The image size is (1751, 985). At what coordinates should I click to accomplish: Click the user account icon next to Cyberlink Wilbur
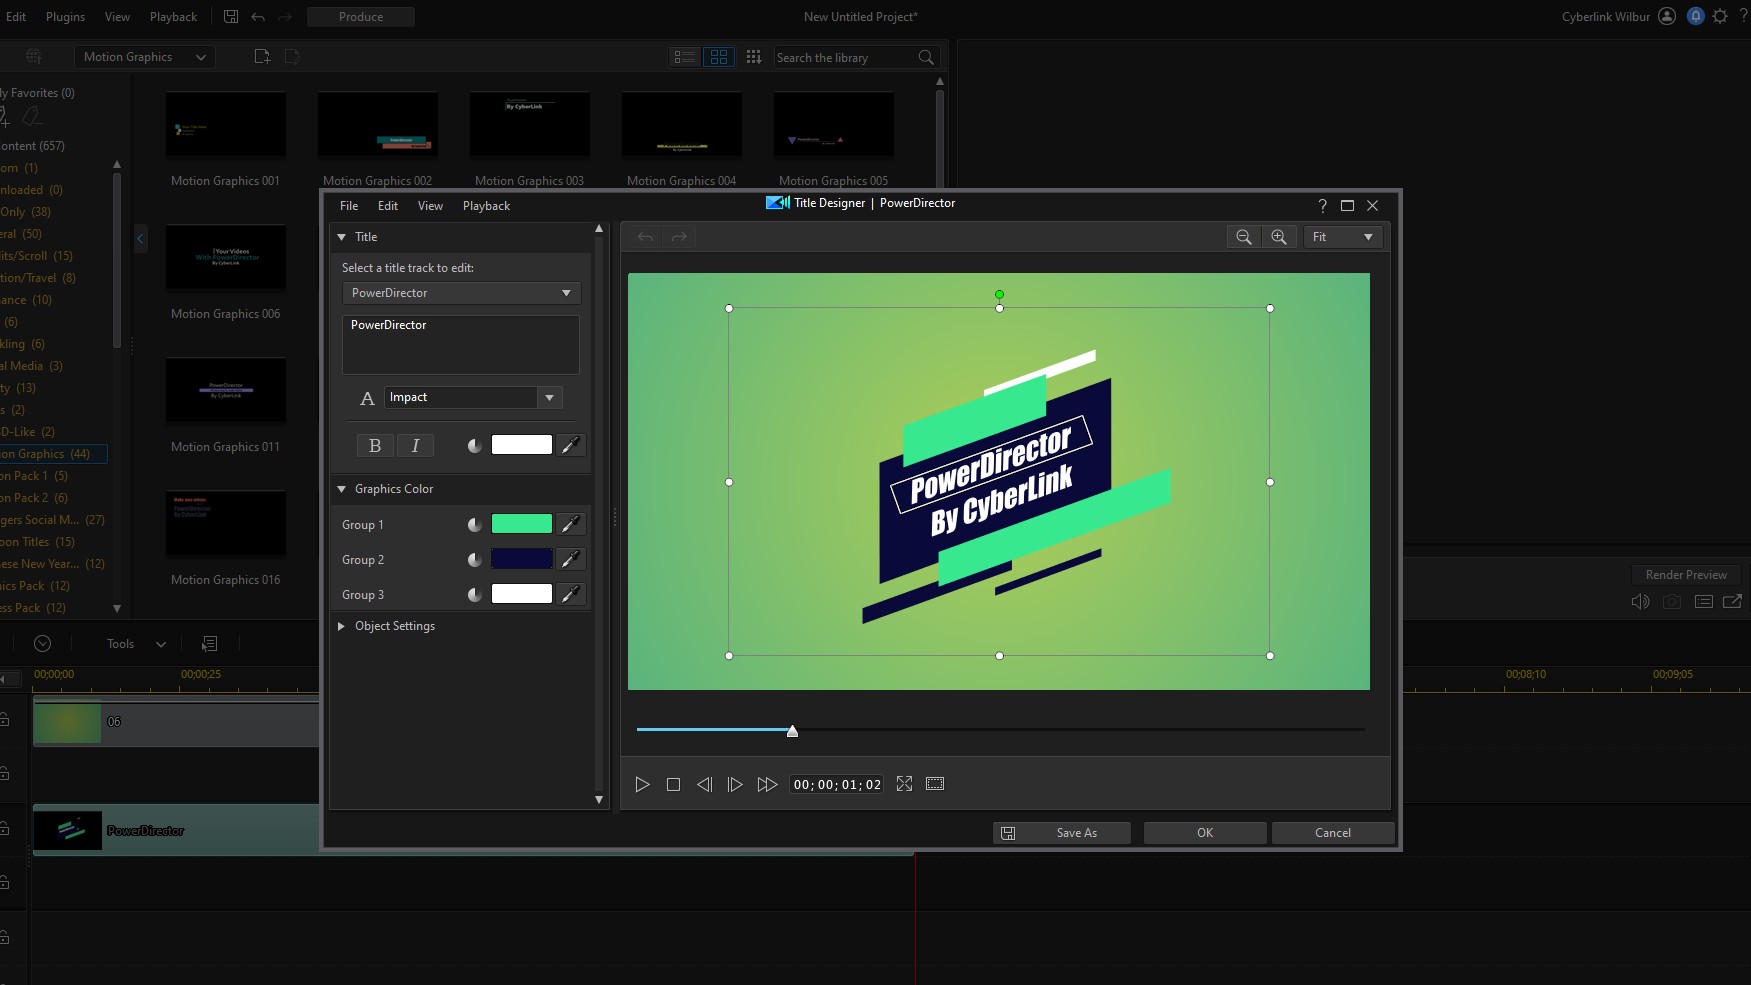point(1667,16)
